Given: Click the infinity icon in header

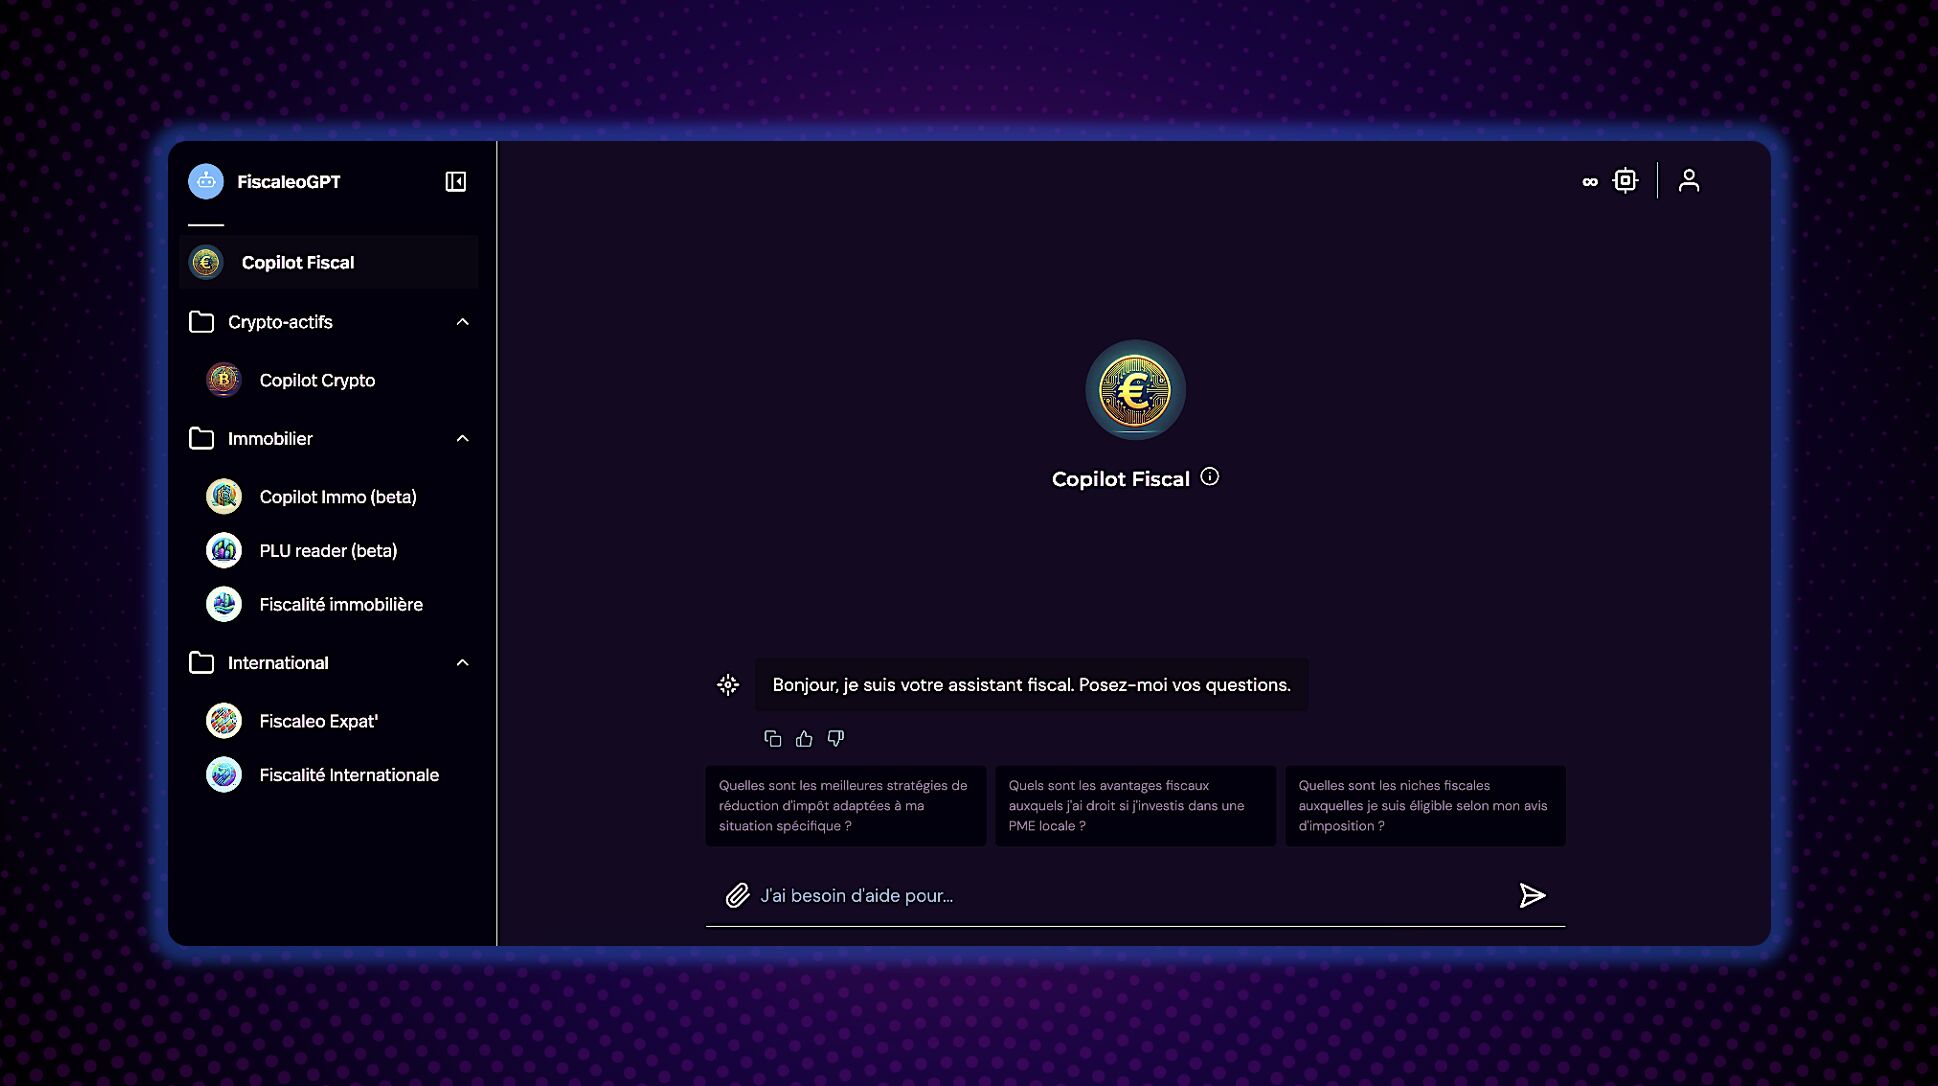Looking at the screenshot, I should pos(1589,181).
